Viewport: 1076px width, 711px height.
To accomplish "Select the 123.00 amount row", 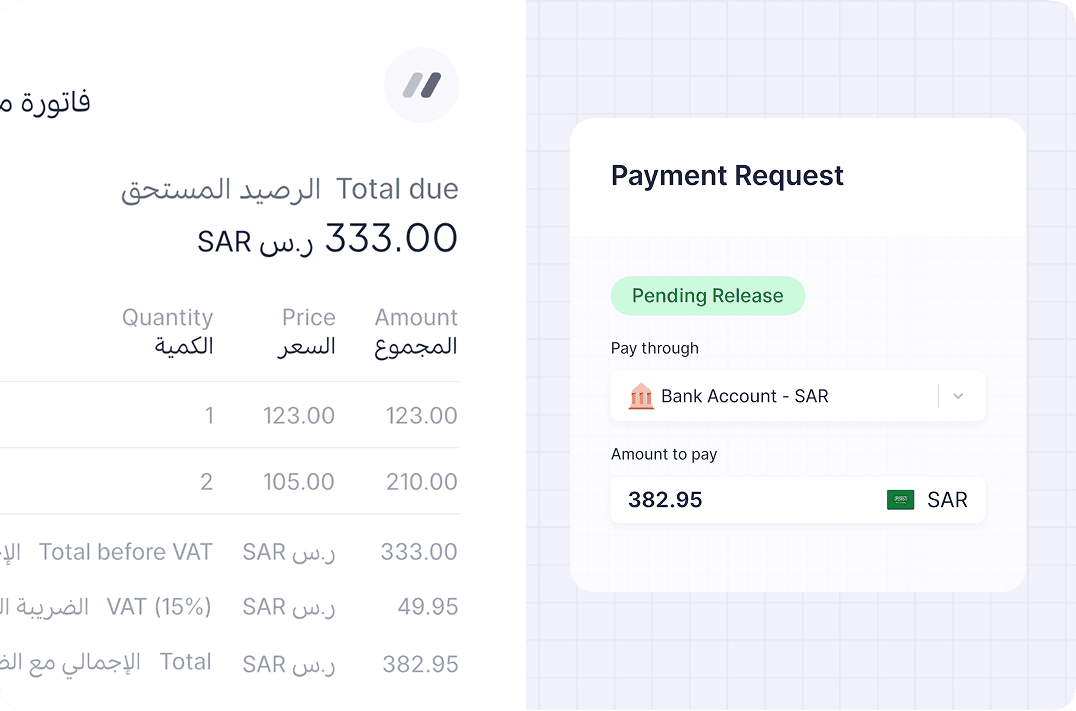I will click(x=421, y=416).
